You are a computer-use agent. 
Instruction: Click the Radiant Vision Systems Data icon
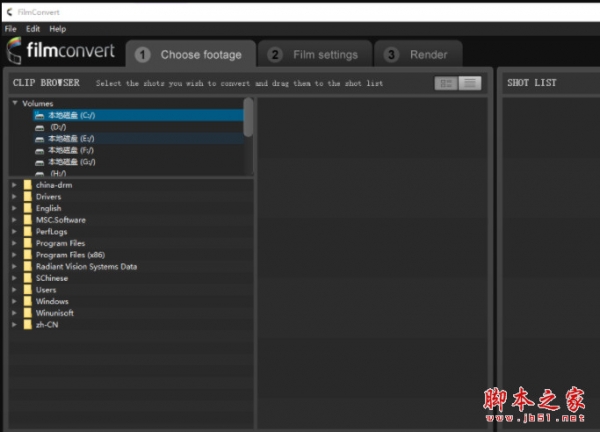pos(28,266)
